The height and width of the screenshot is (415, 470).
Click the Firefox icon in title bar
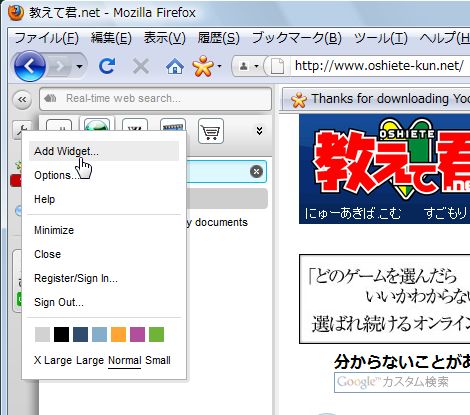click(15, 13)
